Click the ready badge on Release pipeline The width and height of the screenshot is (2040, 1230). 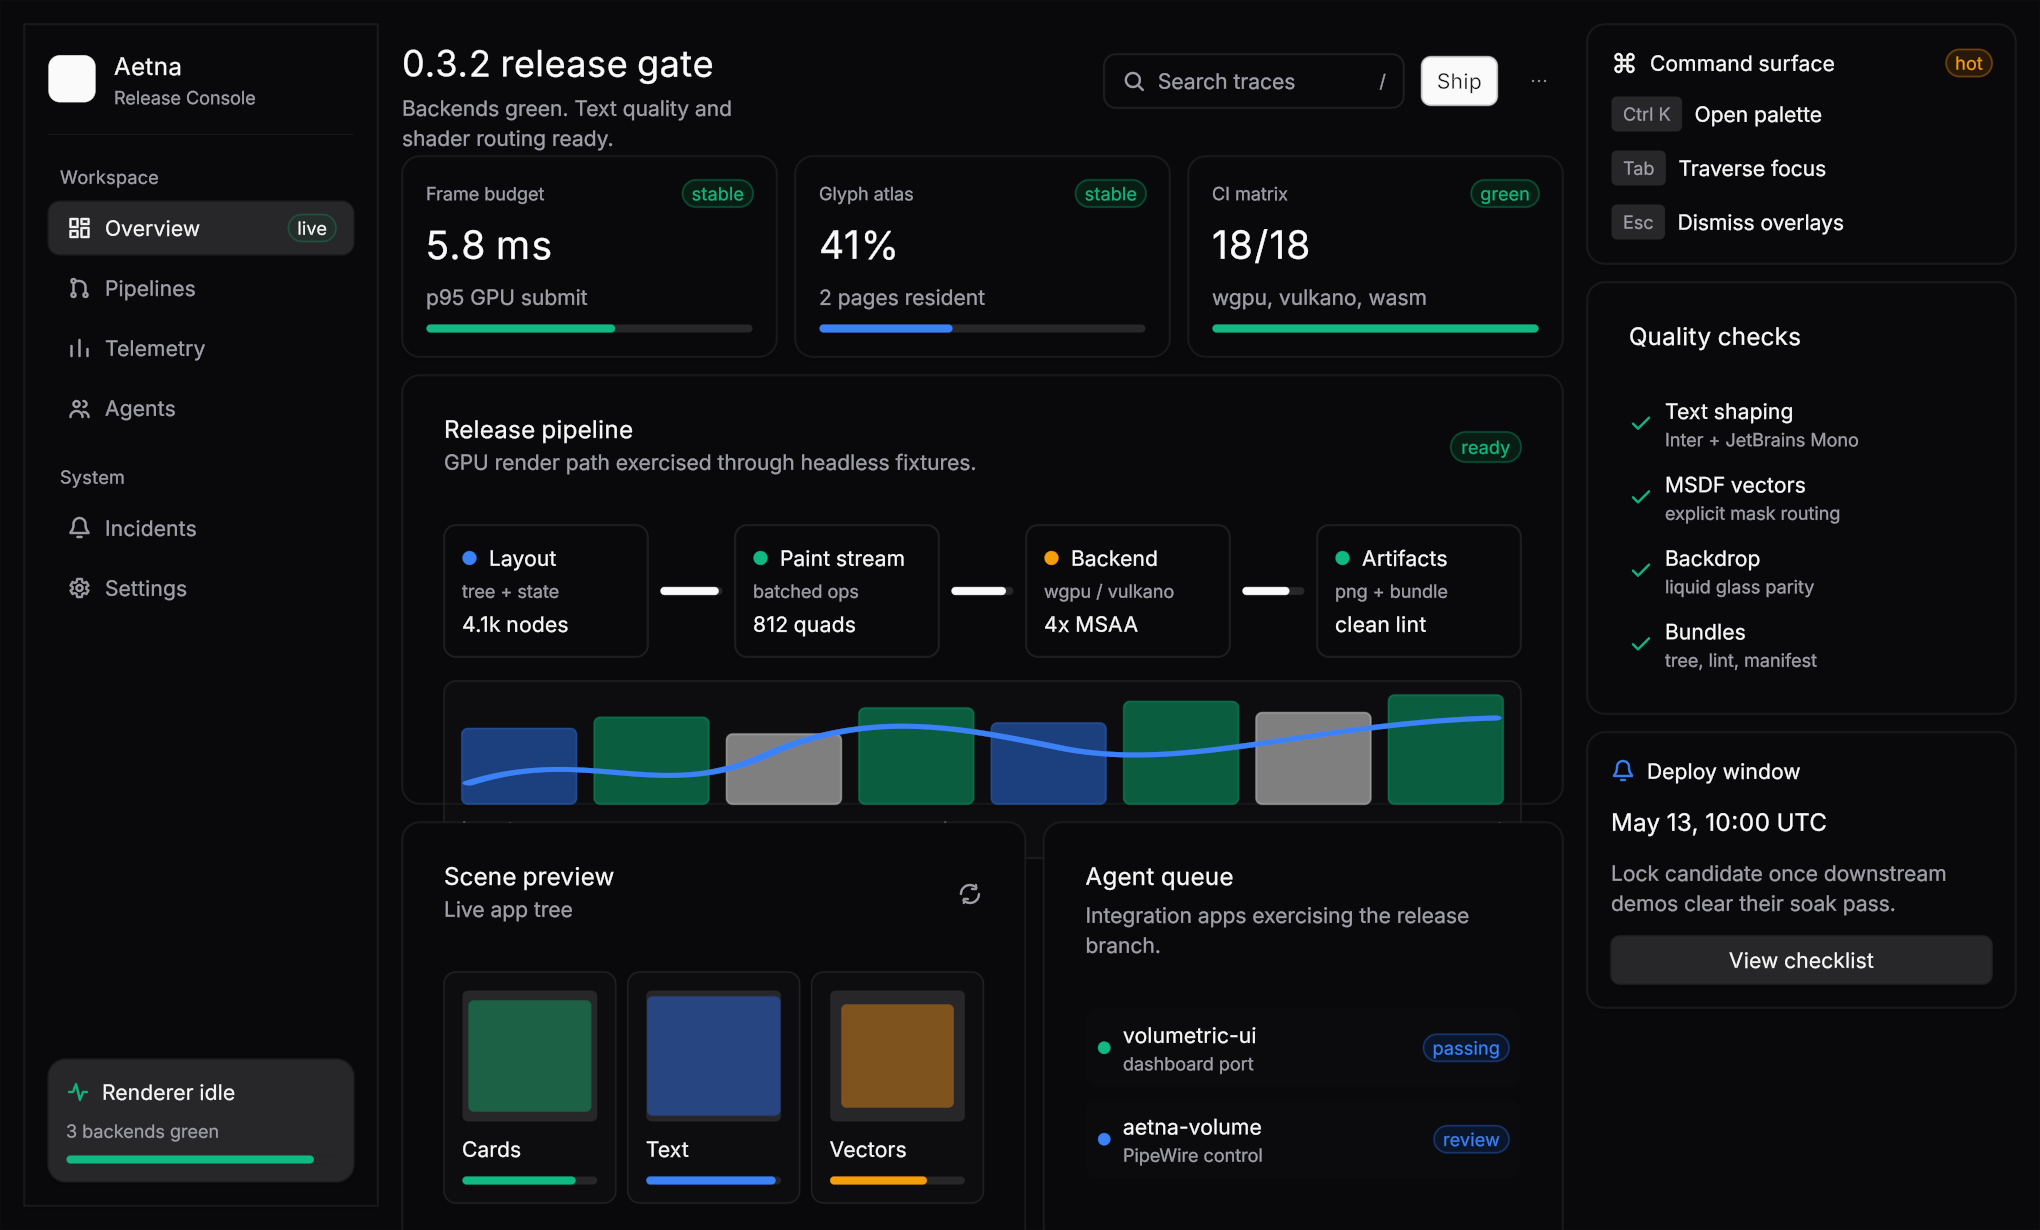click(x=1485, y=447)
